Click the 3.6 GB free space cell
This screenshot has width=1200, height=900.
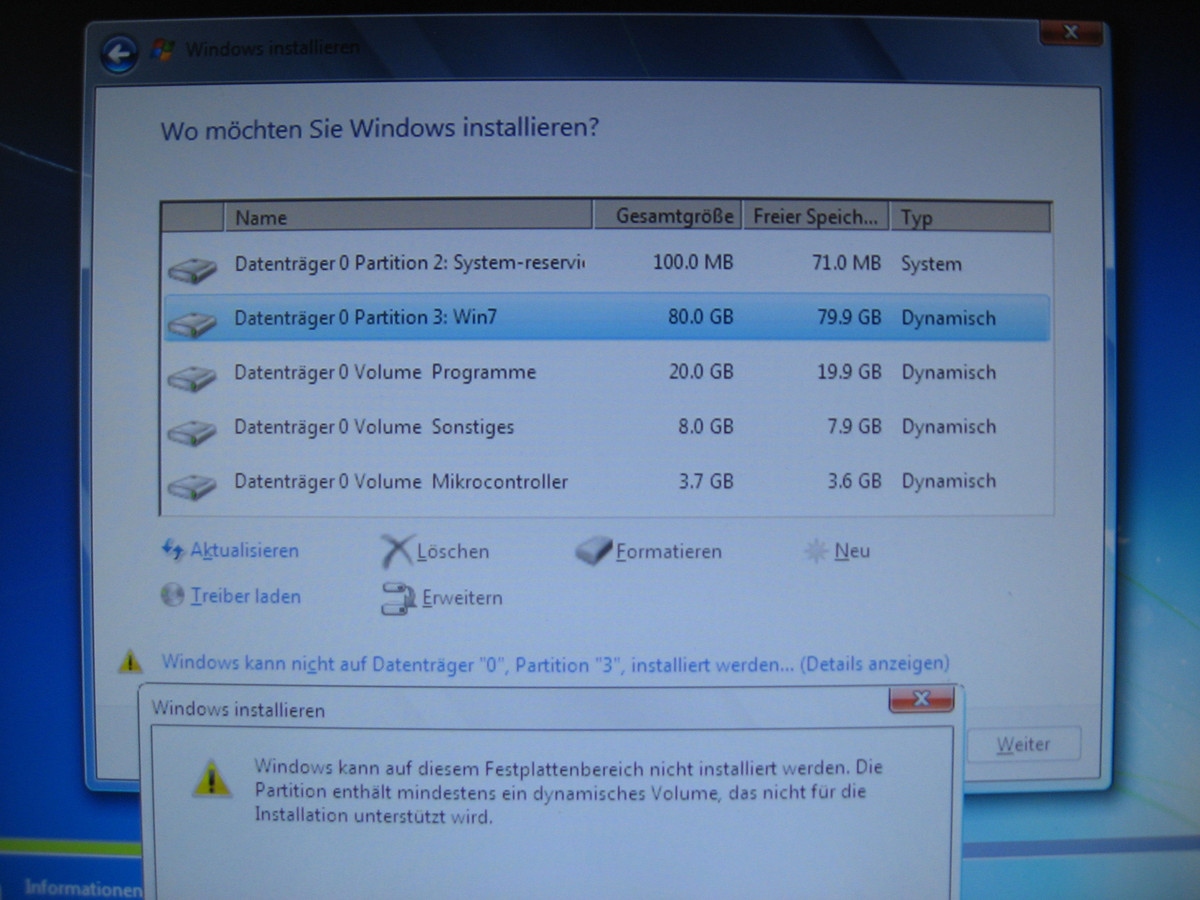click(x=854, y=481)
